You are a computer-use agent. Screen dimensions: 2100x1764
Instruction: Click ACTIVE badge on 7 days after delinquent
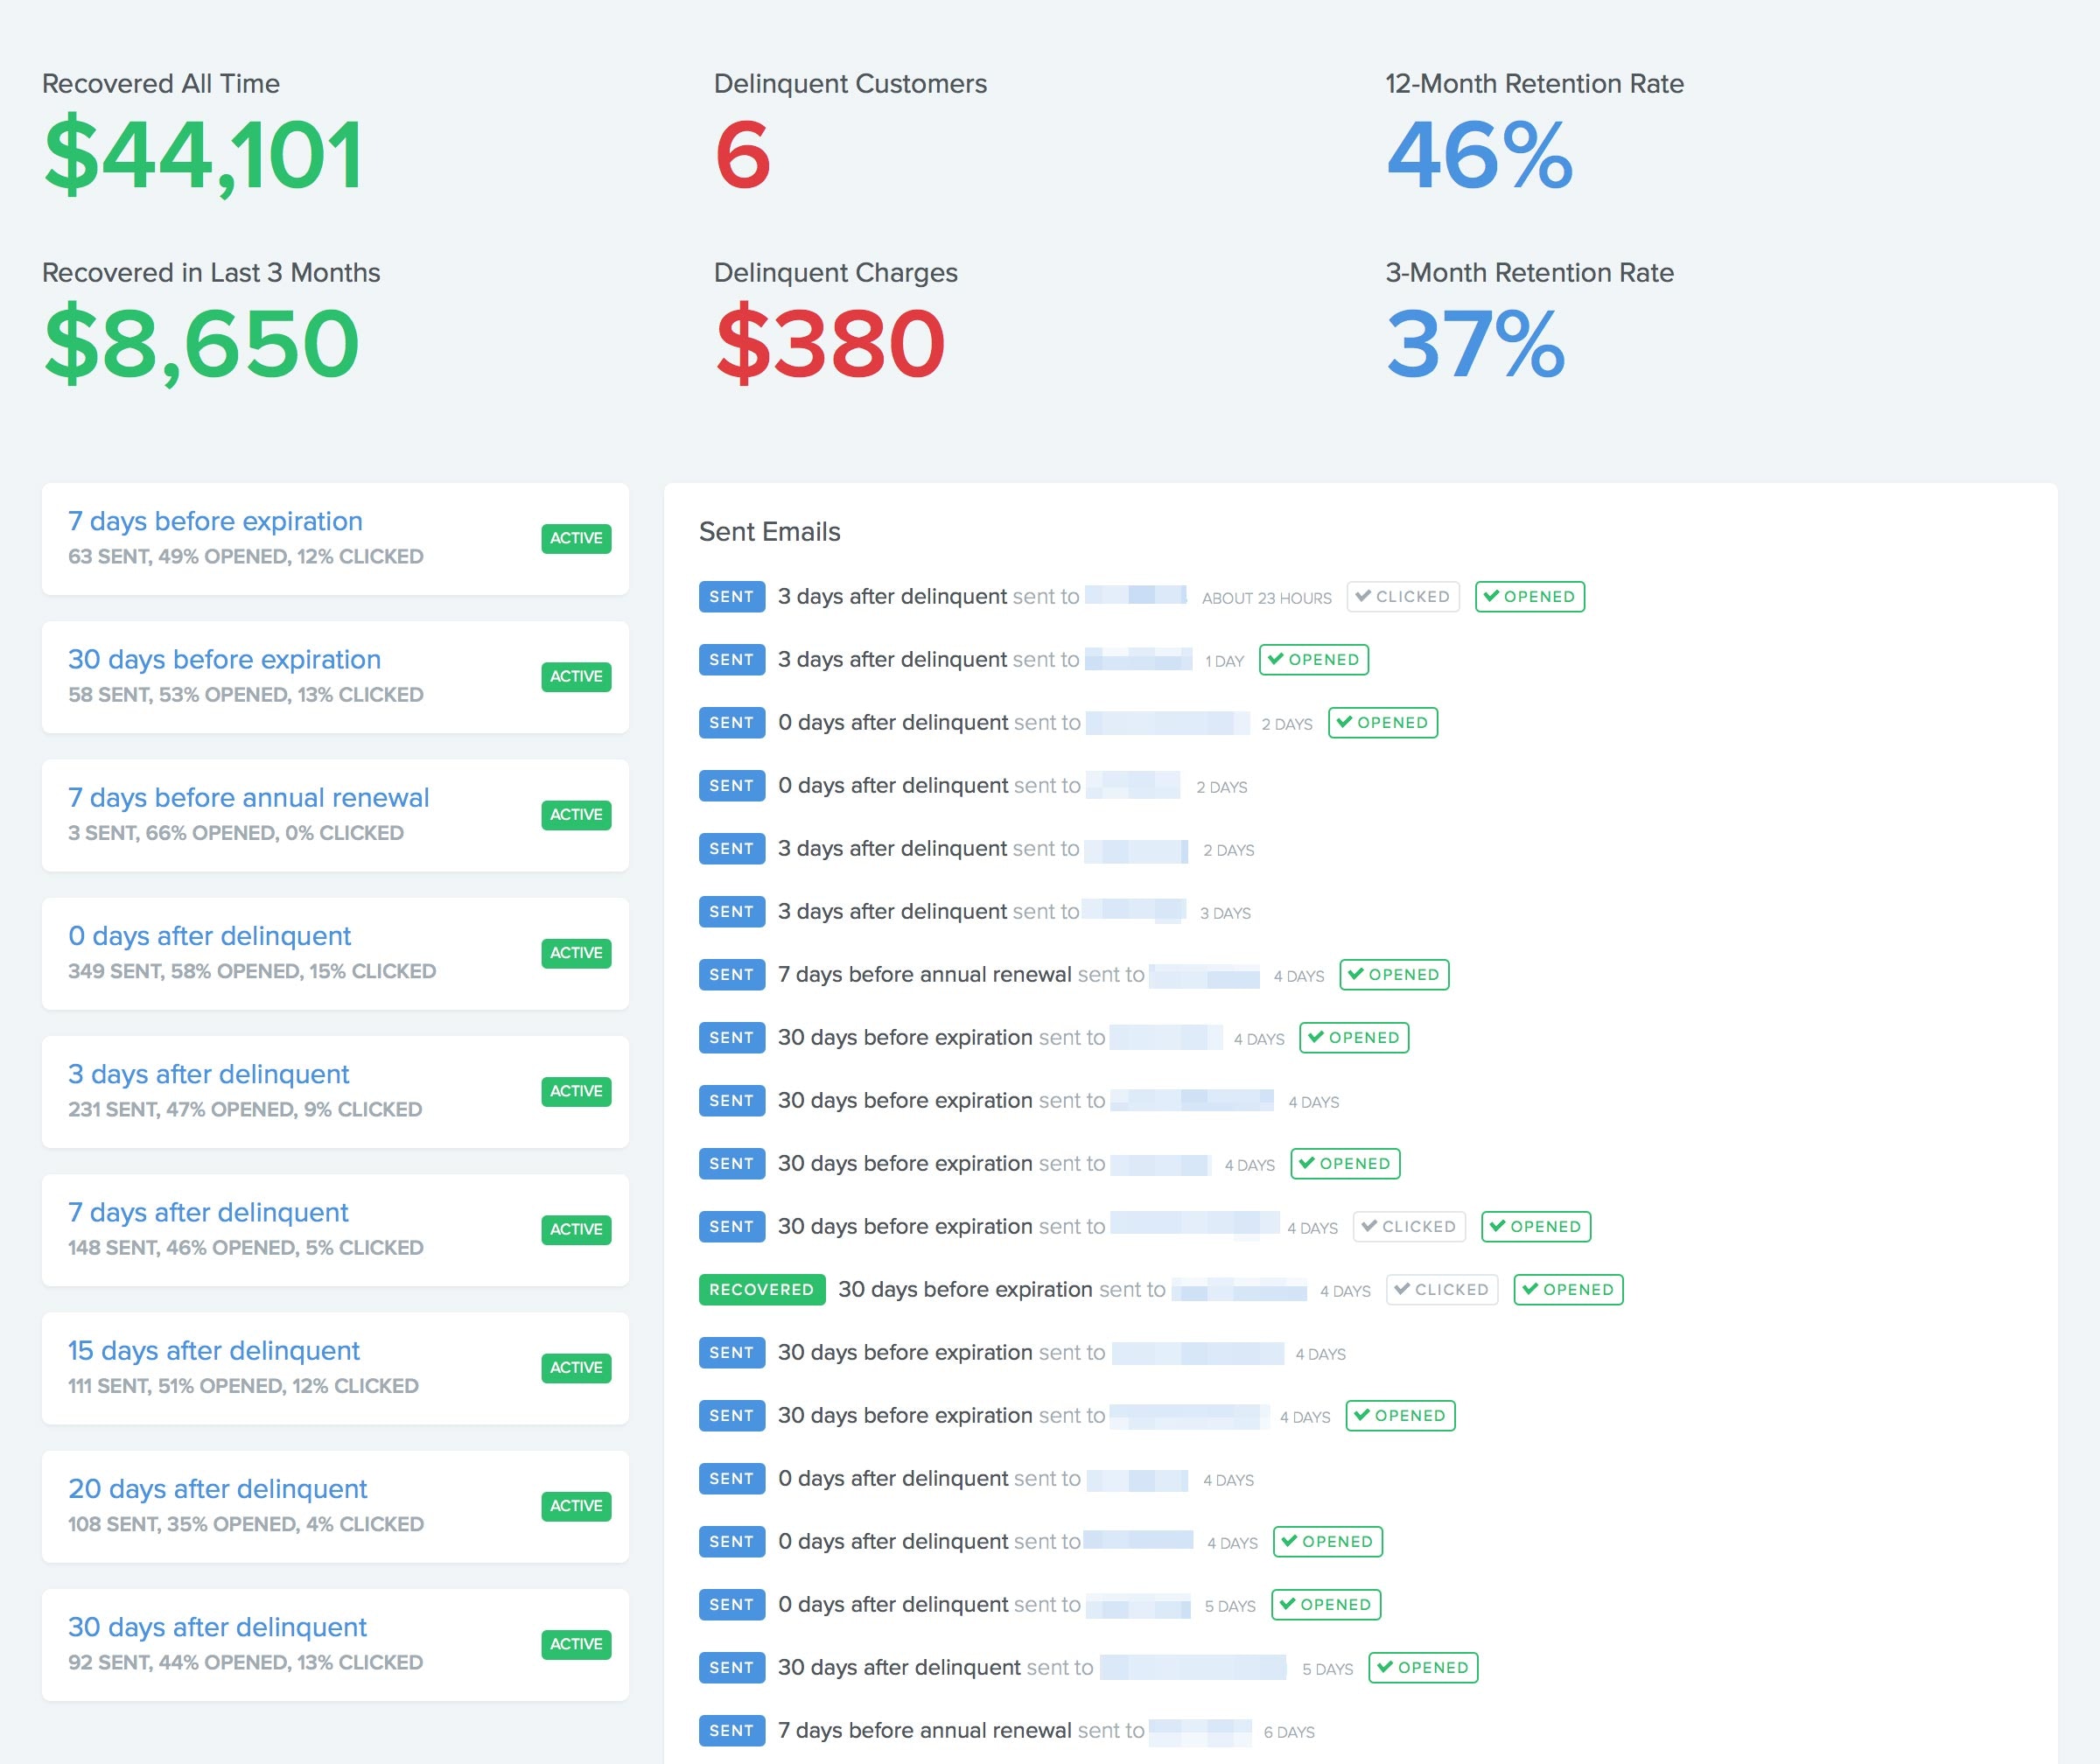point(576,1229)
